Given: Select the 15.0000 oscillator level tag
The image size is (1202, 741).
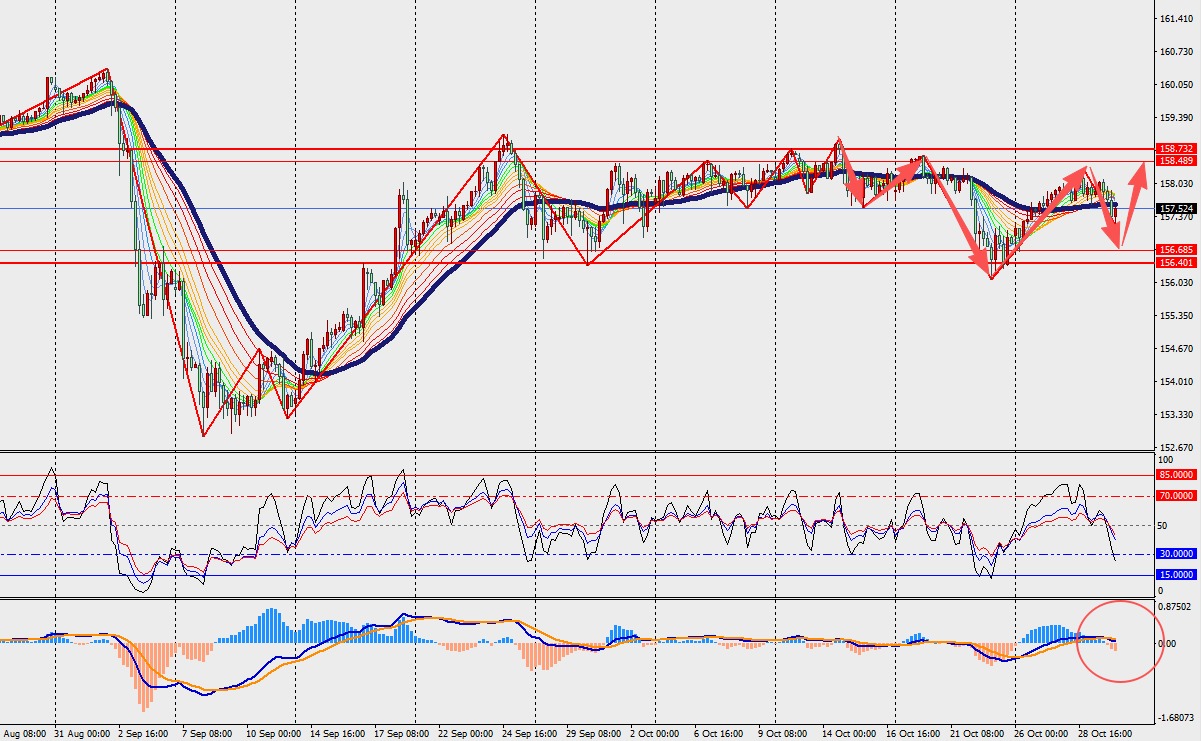Looking at the screenshot, I should click(x=1176, y=575).
